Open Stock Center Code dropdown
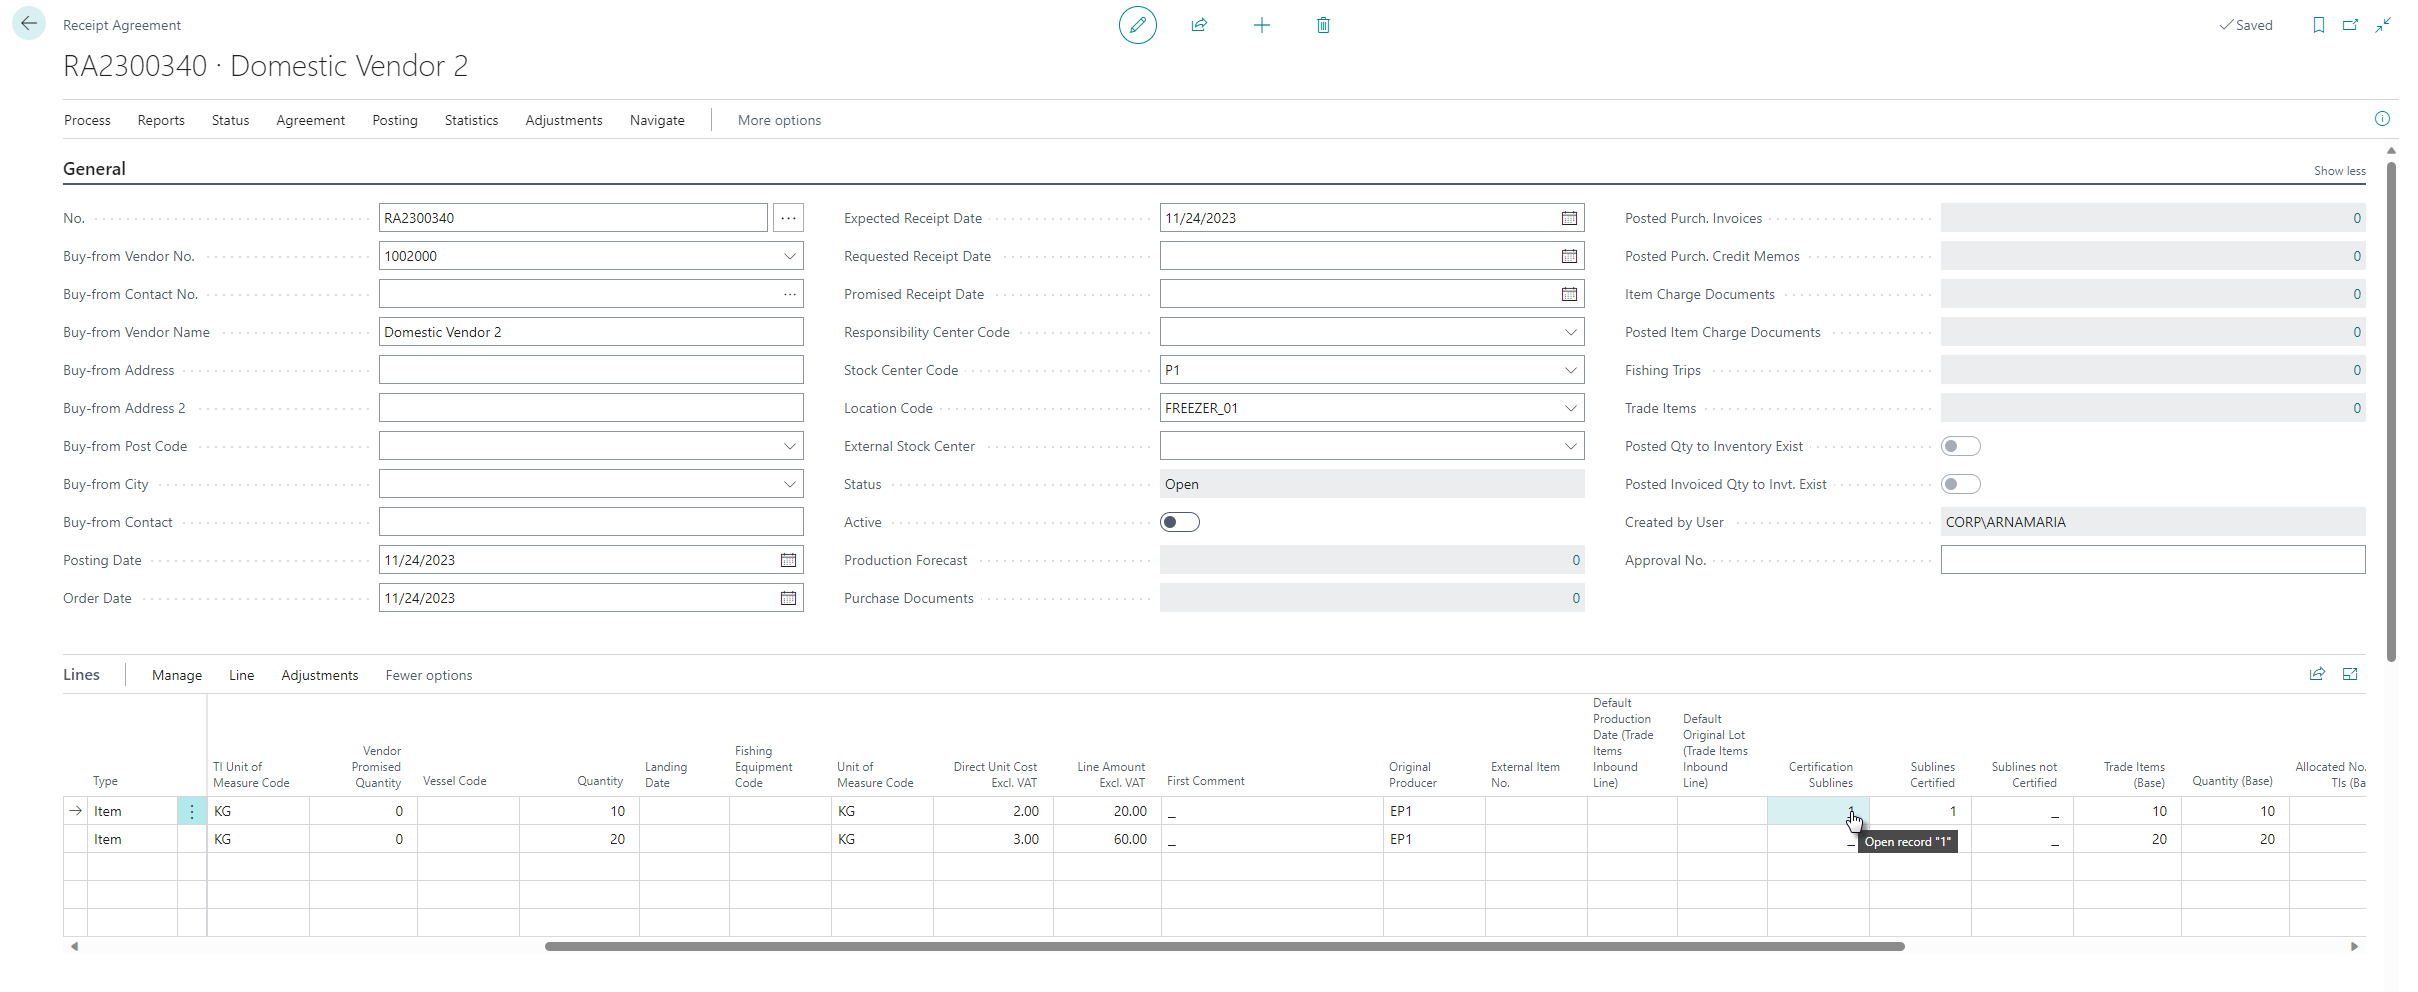Screen dimensions: 2418x992 click(x=1570, y=370)
